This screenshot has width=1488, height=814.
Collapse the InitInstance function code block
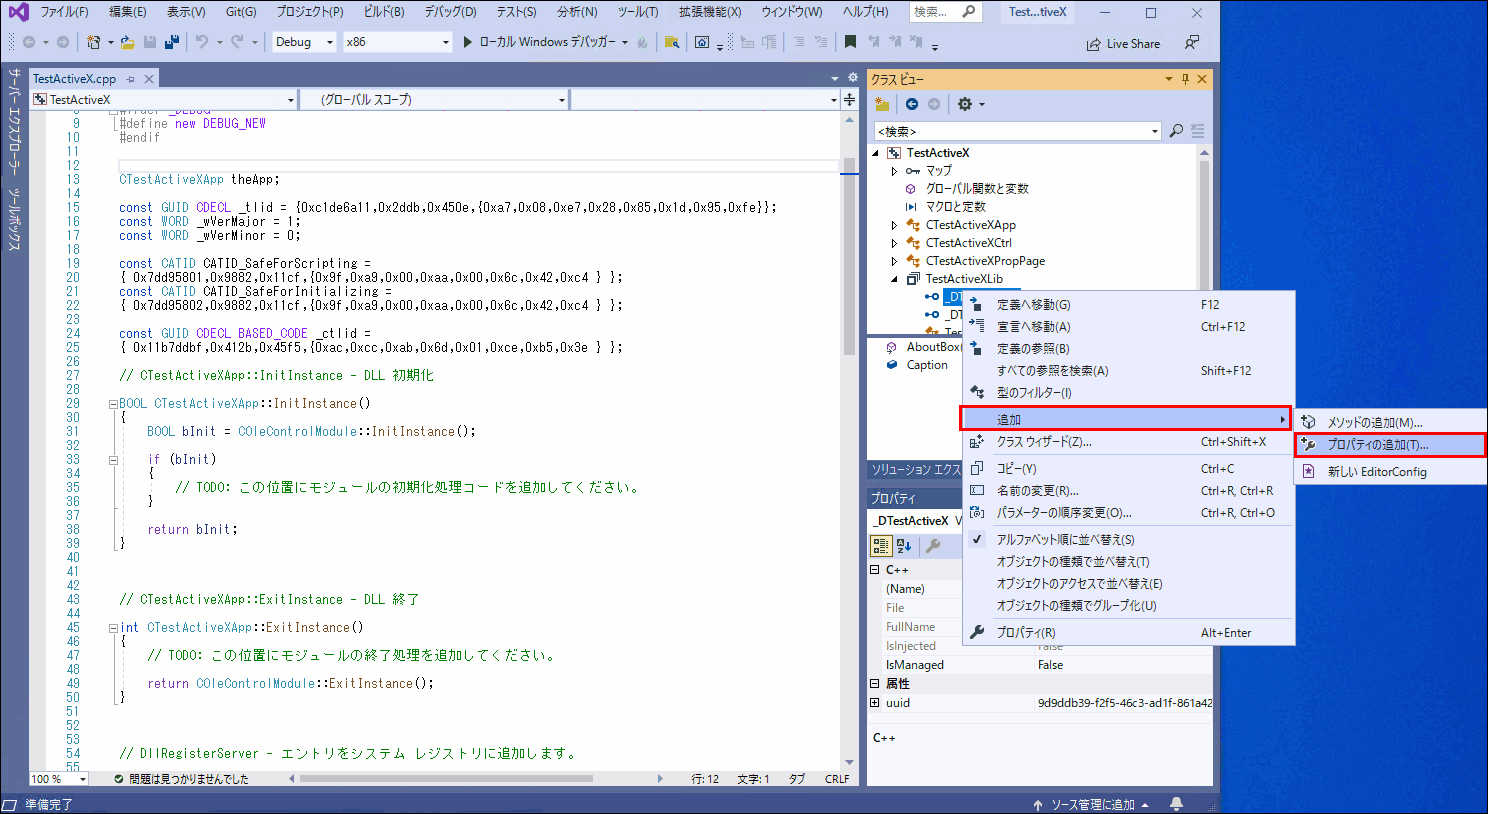click(x=113, y=404)
